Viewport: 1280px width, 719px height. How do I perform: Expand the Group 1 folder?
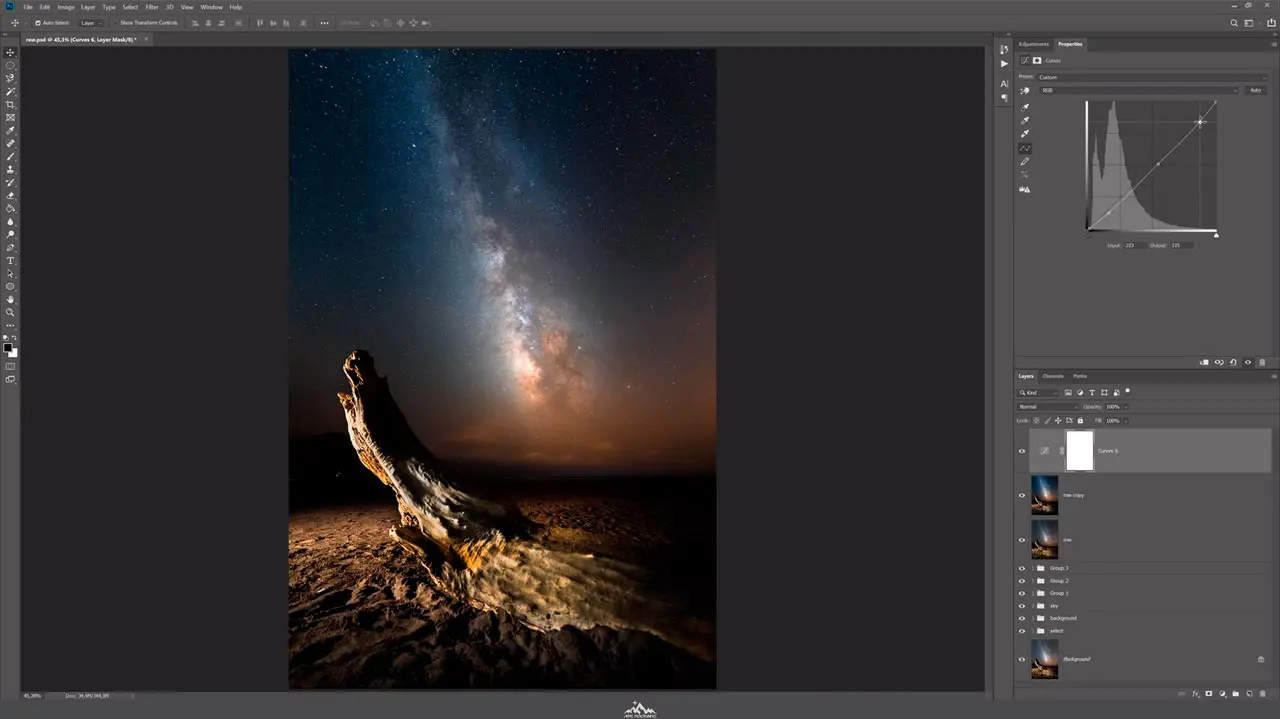pyautogui.click(x=1032, y=593)
